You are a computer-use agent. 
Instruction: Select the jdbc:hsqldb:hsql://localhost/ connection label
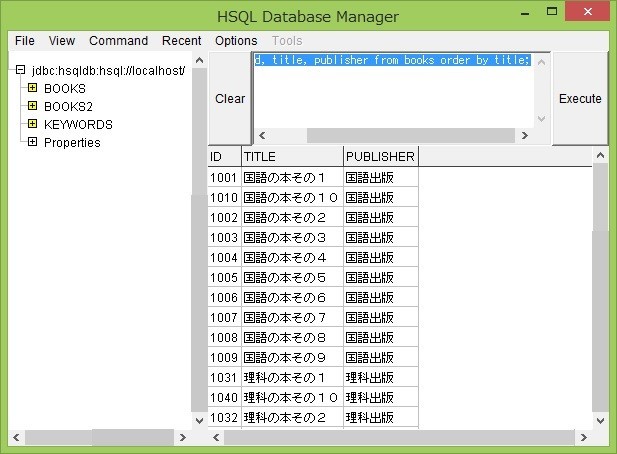108,70
